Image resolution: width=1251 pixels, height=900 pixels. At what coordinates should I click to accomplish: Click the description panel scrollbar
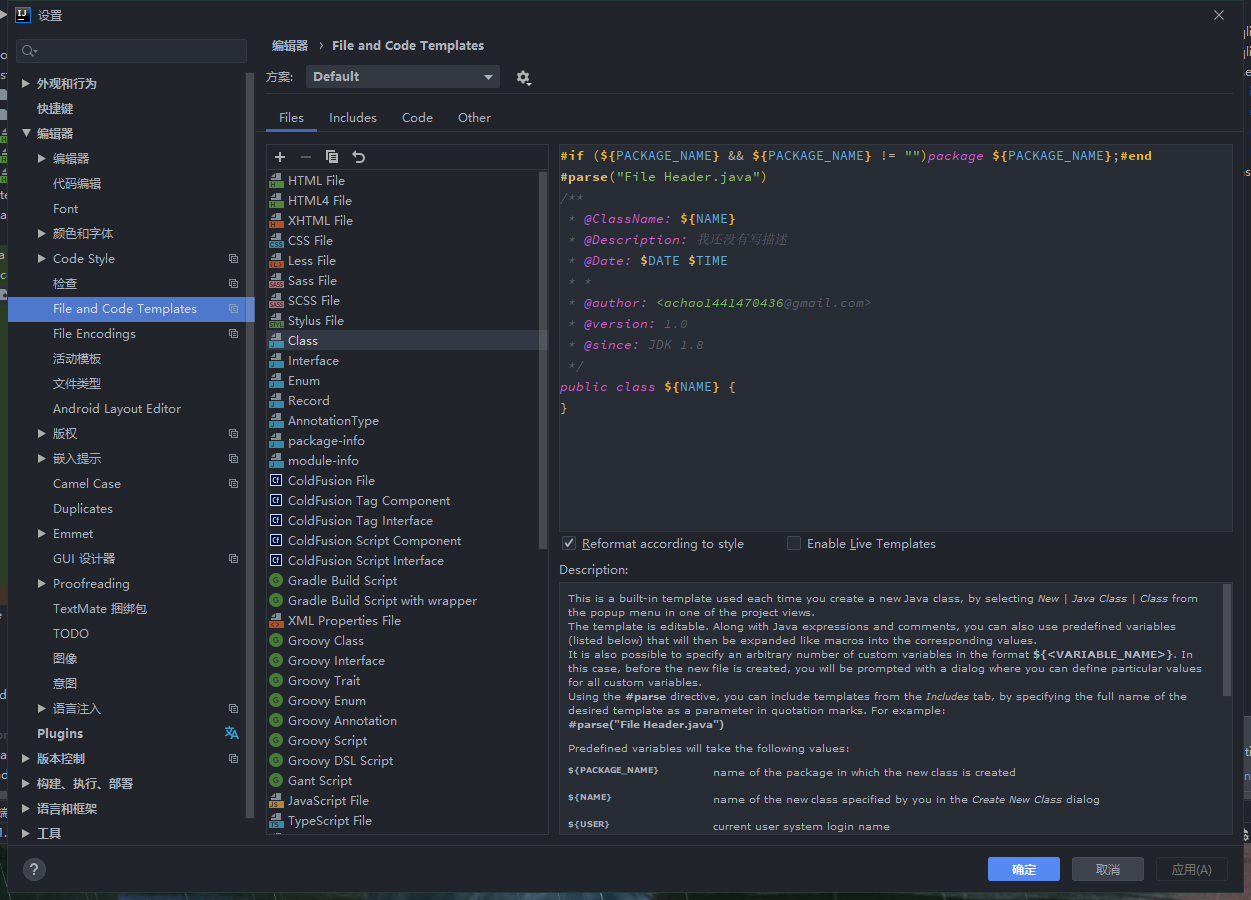(1227, 640)
